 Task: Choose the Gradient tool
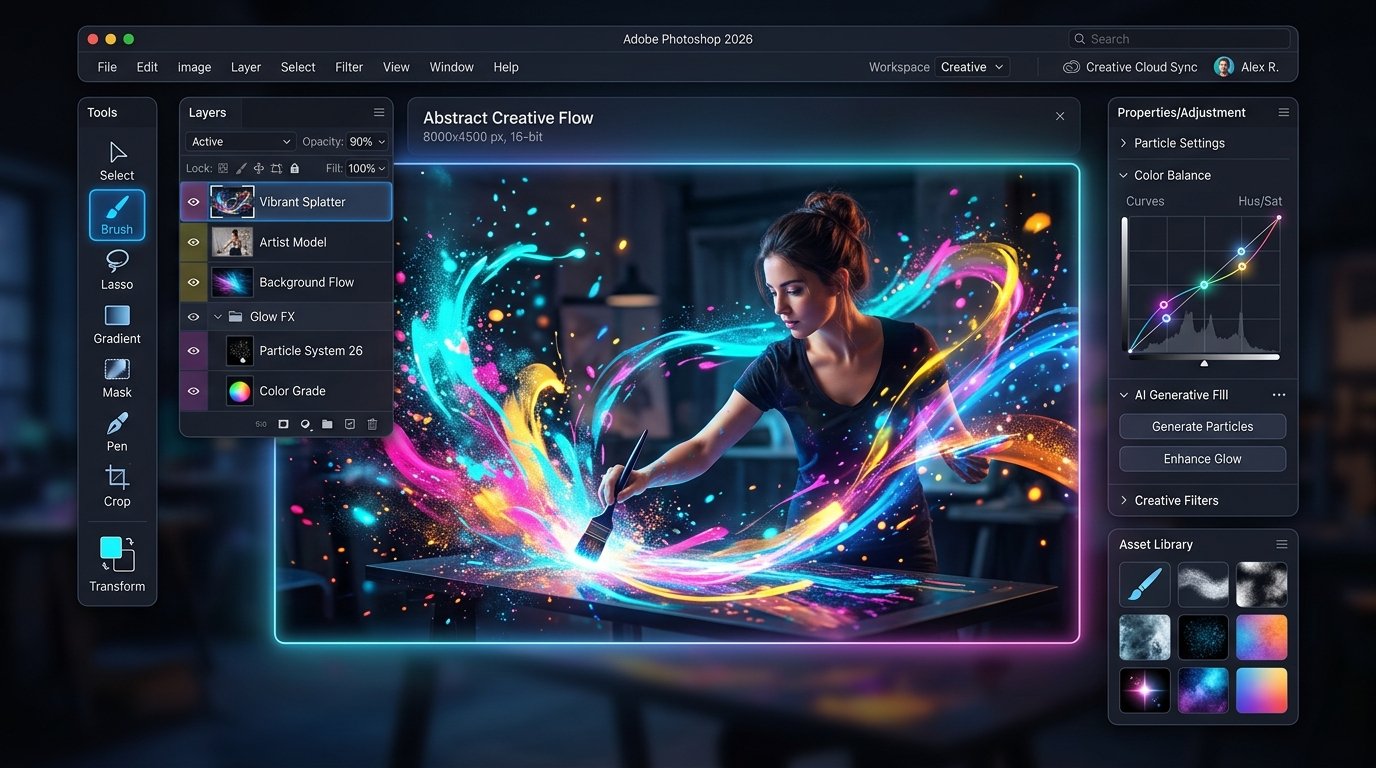click(117, 324)
